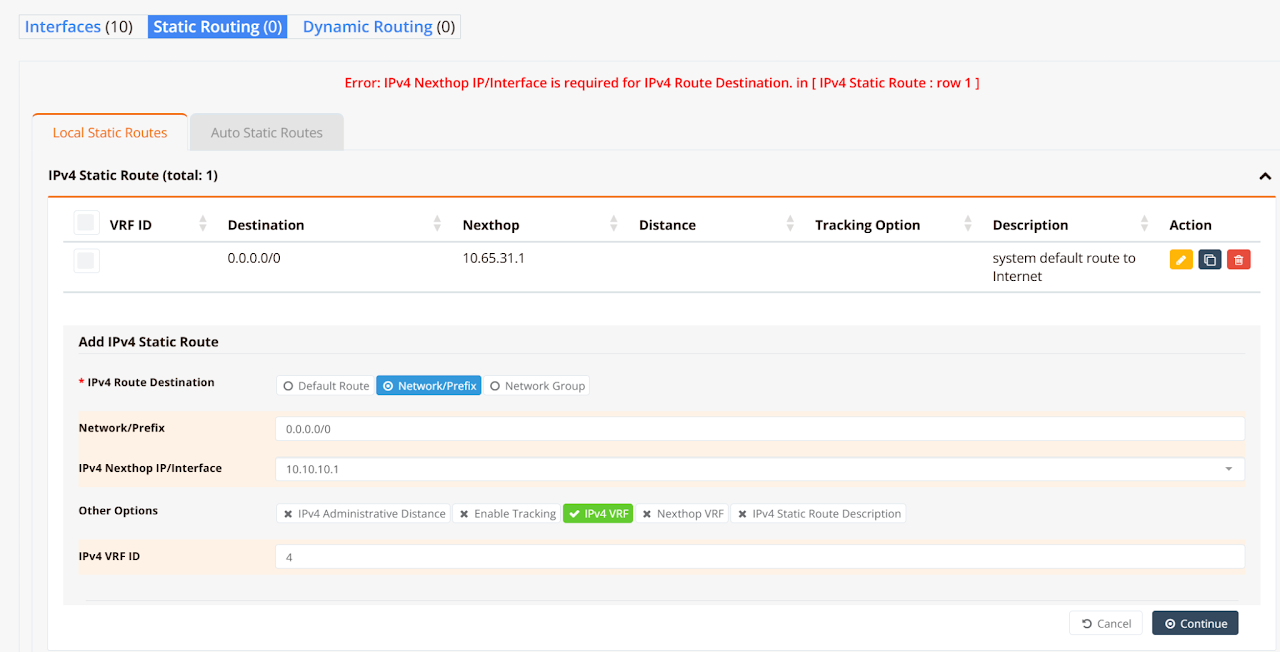The width and height of the screenshot is (1280, 652).
Task: Tick the checkbox for the 0.0.0.0/0 row
Action: point(86,261)
